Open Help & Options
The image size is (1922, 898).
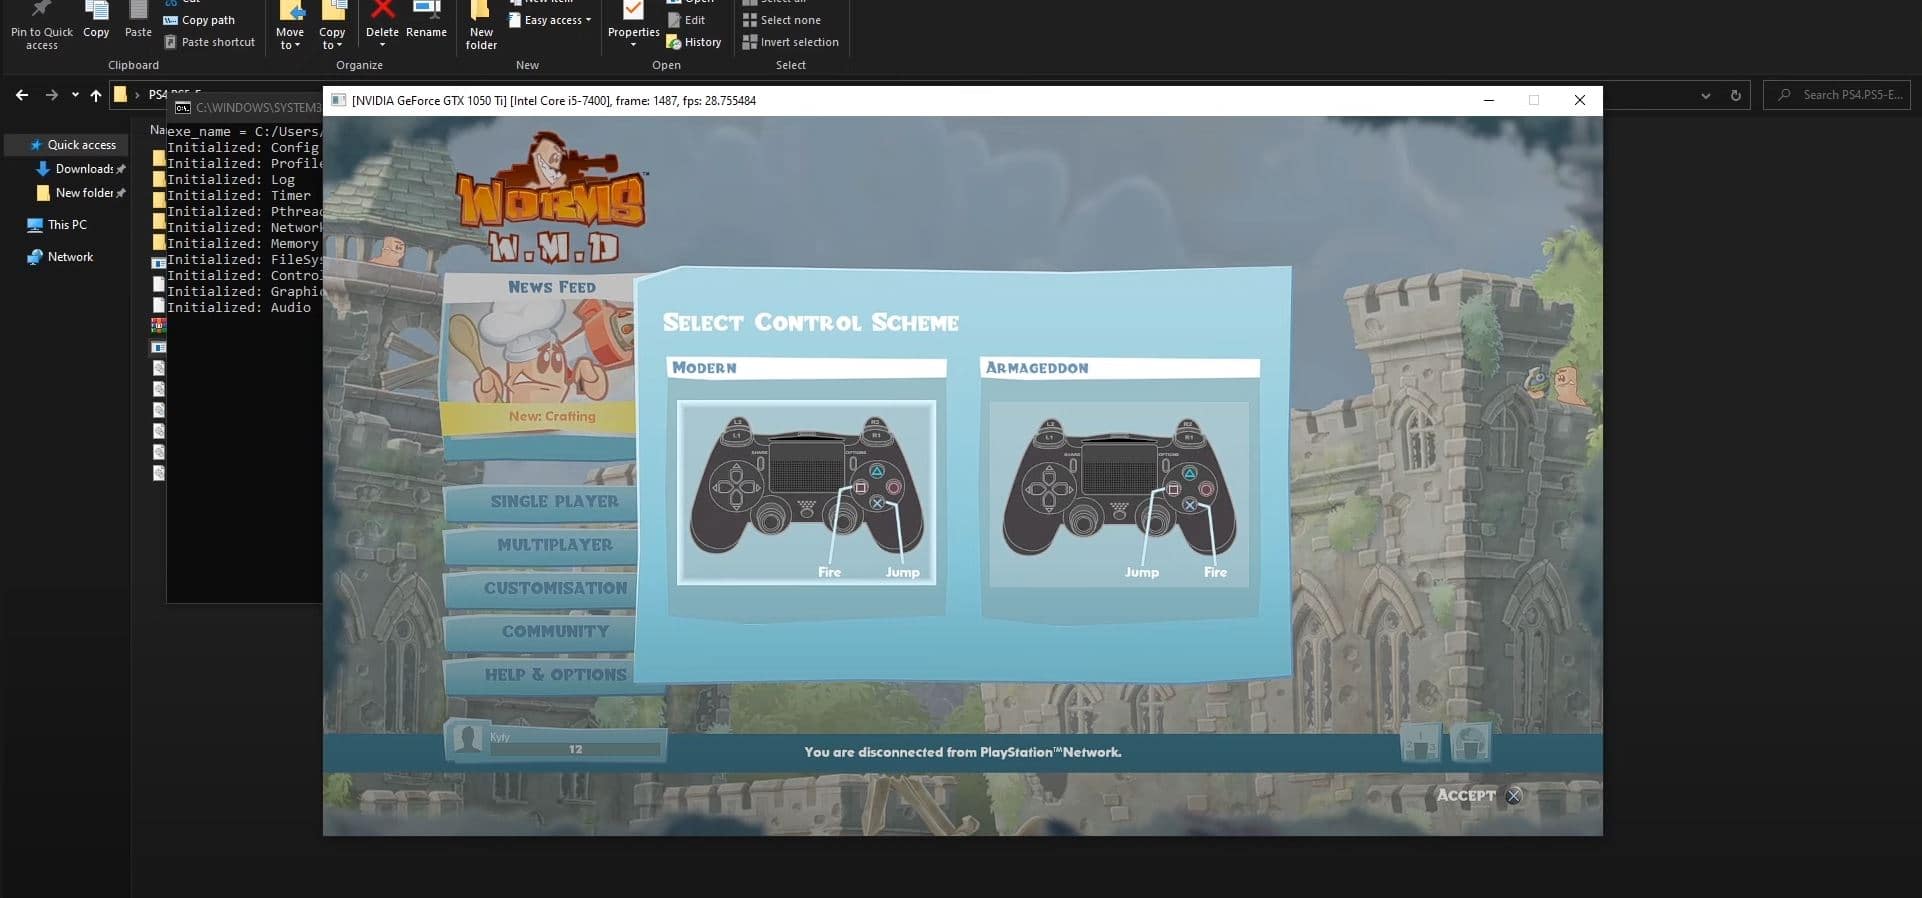click(x=554, y=675)
